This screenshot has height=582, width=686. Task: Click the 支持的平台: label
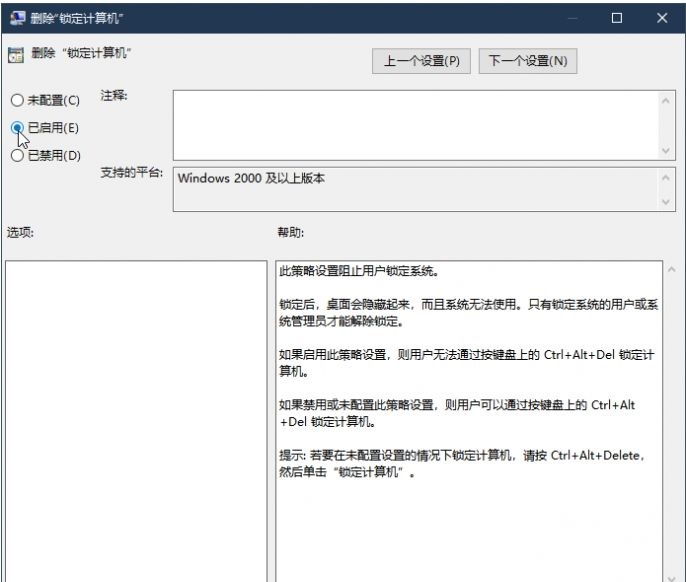click(x=131, y=172)
